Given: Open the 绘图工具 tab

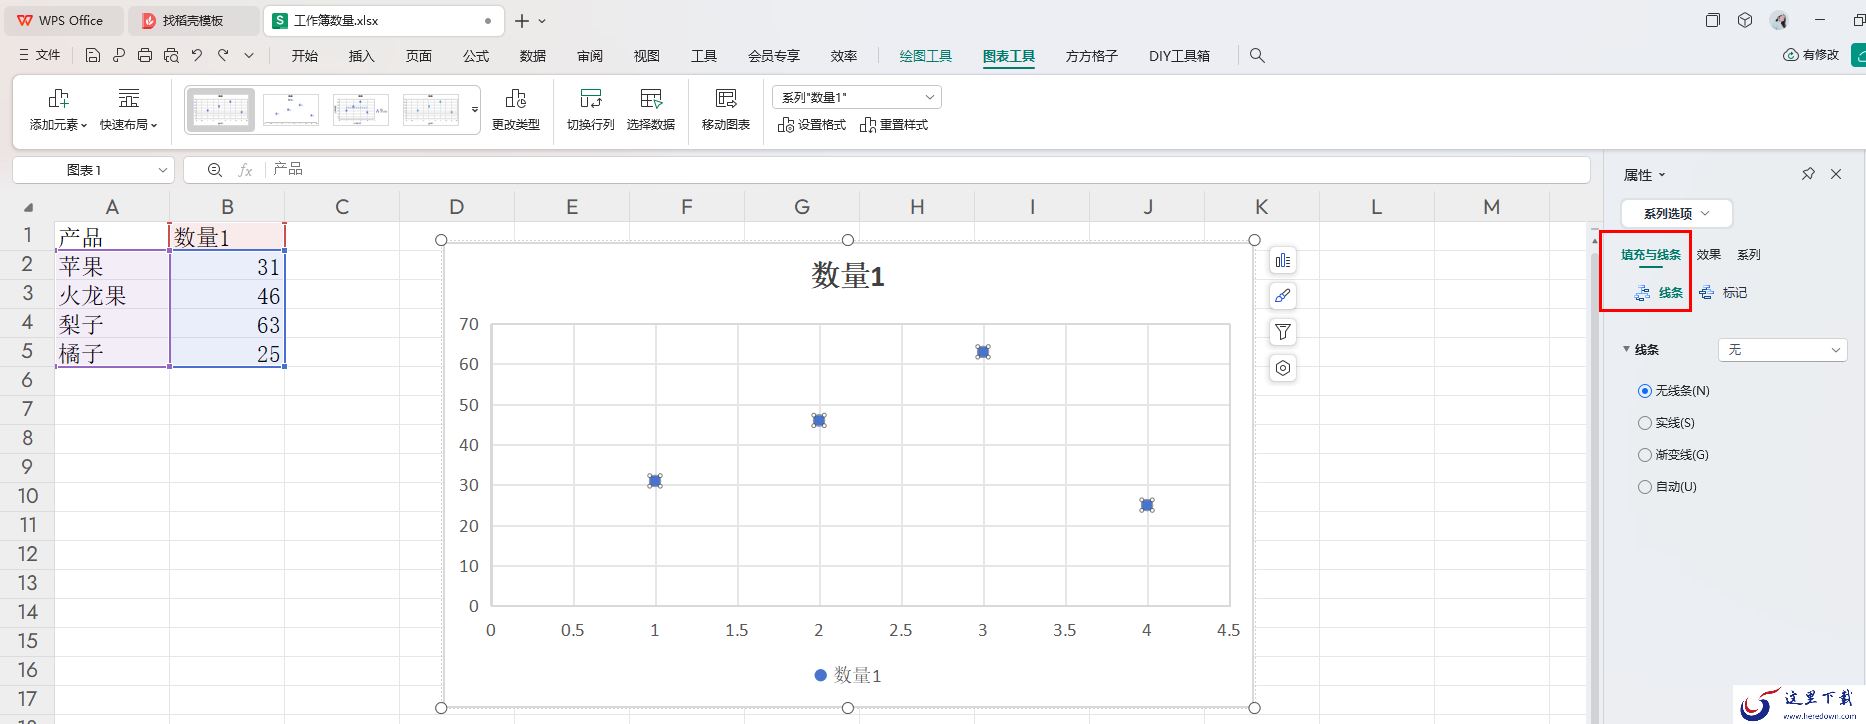Looking at the screenshot, I should click(926, 56).
